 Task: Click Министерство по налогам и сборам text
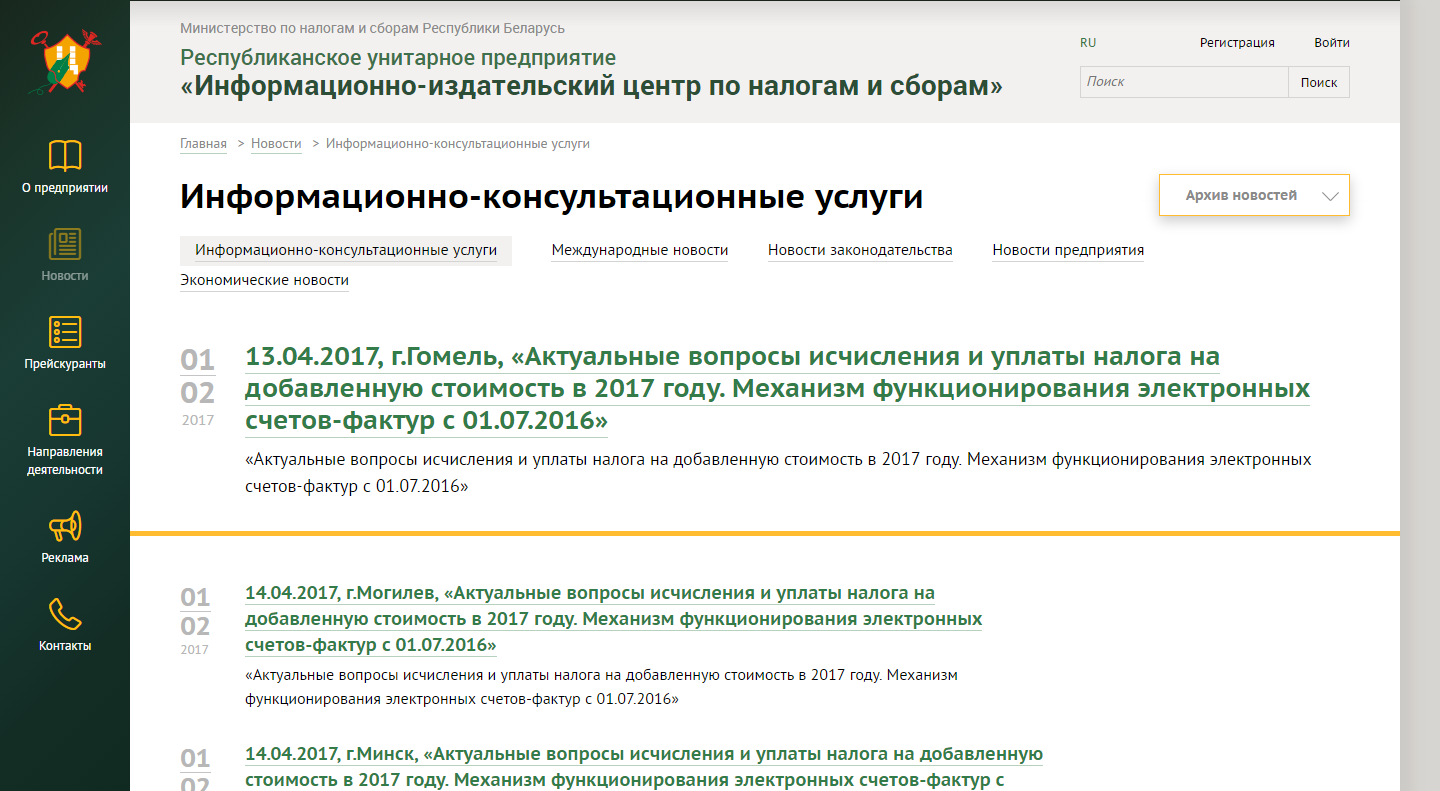pyautogui.click(x=372, y=29)
